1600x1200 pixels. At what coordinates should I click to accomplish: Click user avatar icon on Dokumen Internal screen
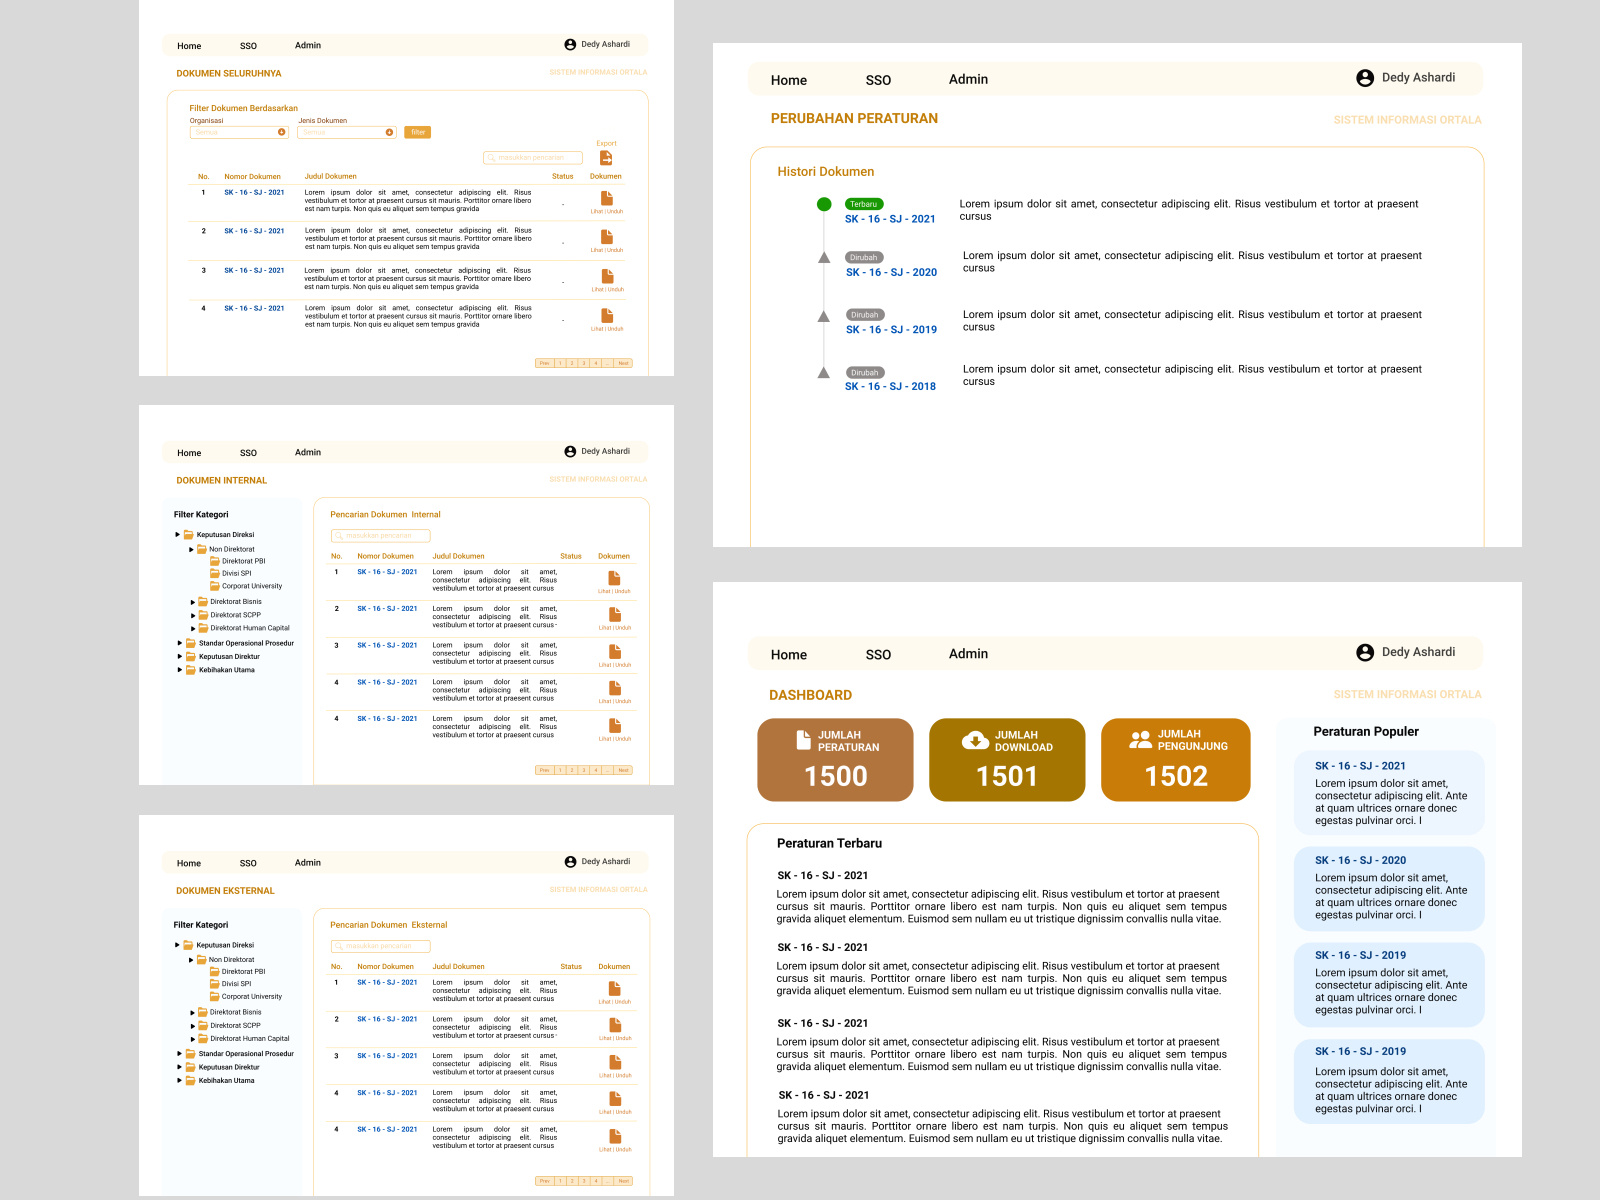coord(570,452)
